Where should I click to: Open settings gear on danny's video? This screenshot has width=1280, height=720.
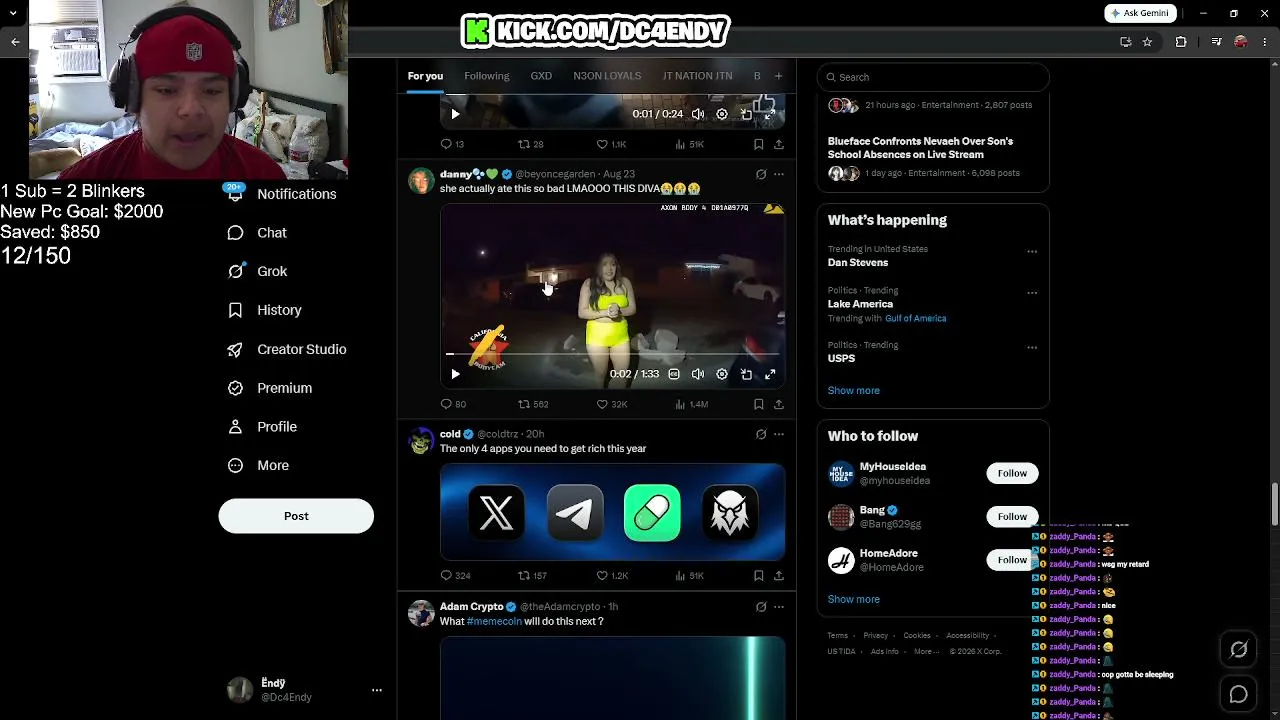[722, 374]
